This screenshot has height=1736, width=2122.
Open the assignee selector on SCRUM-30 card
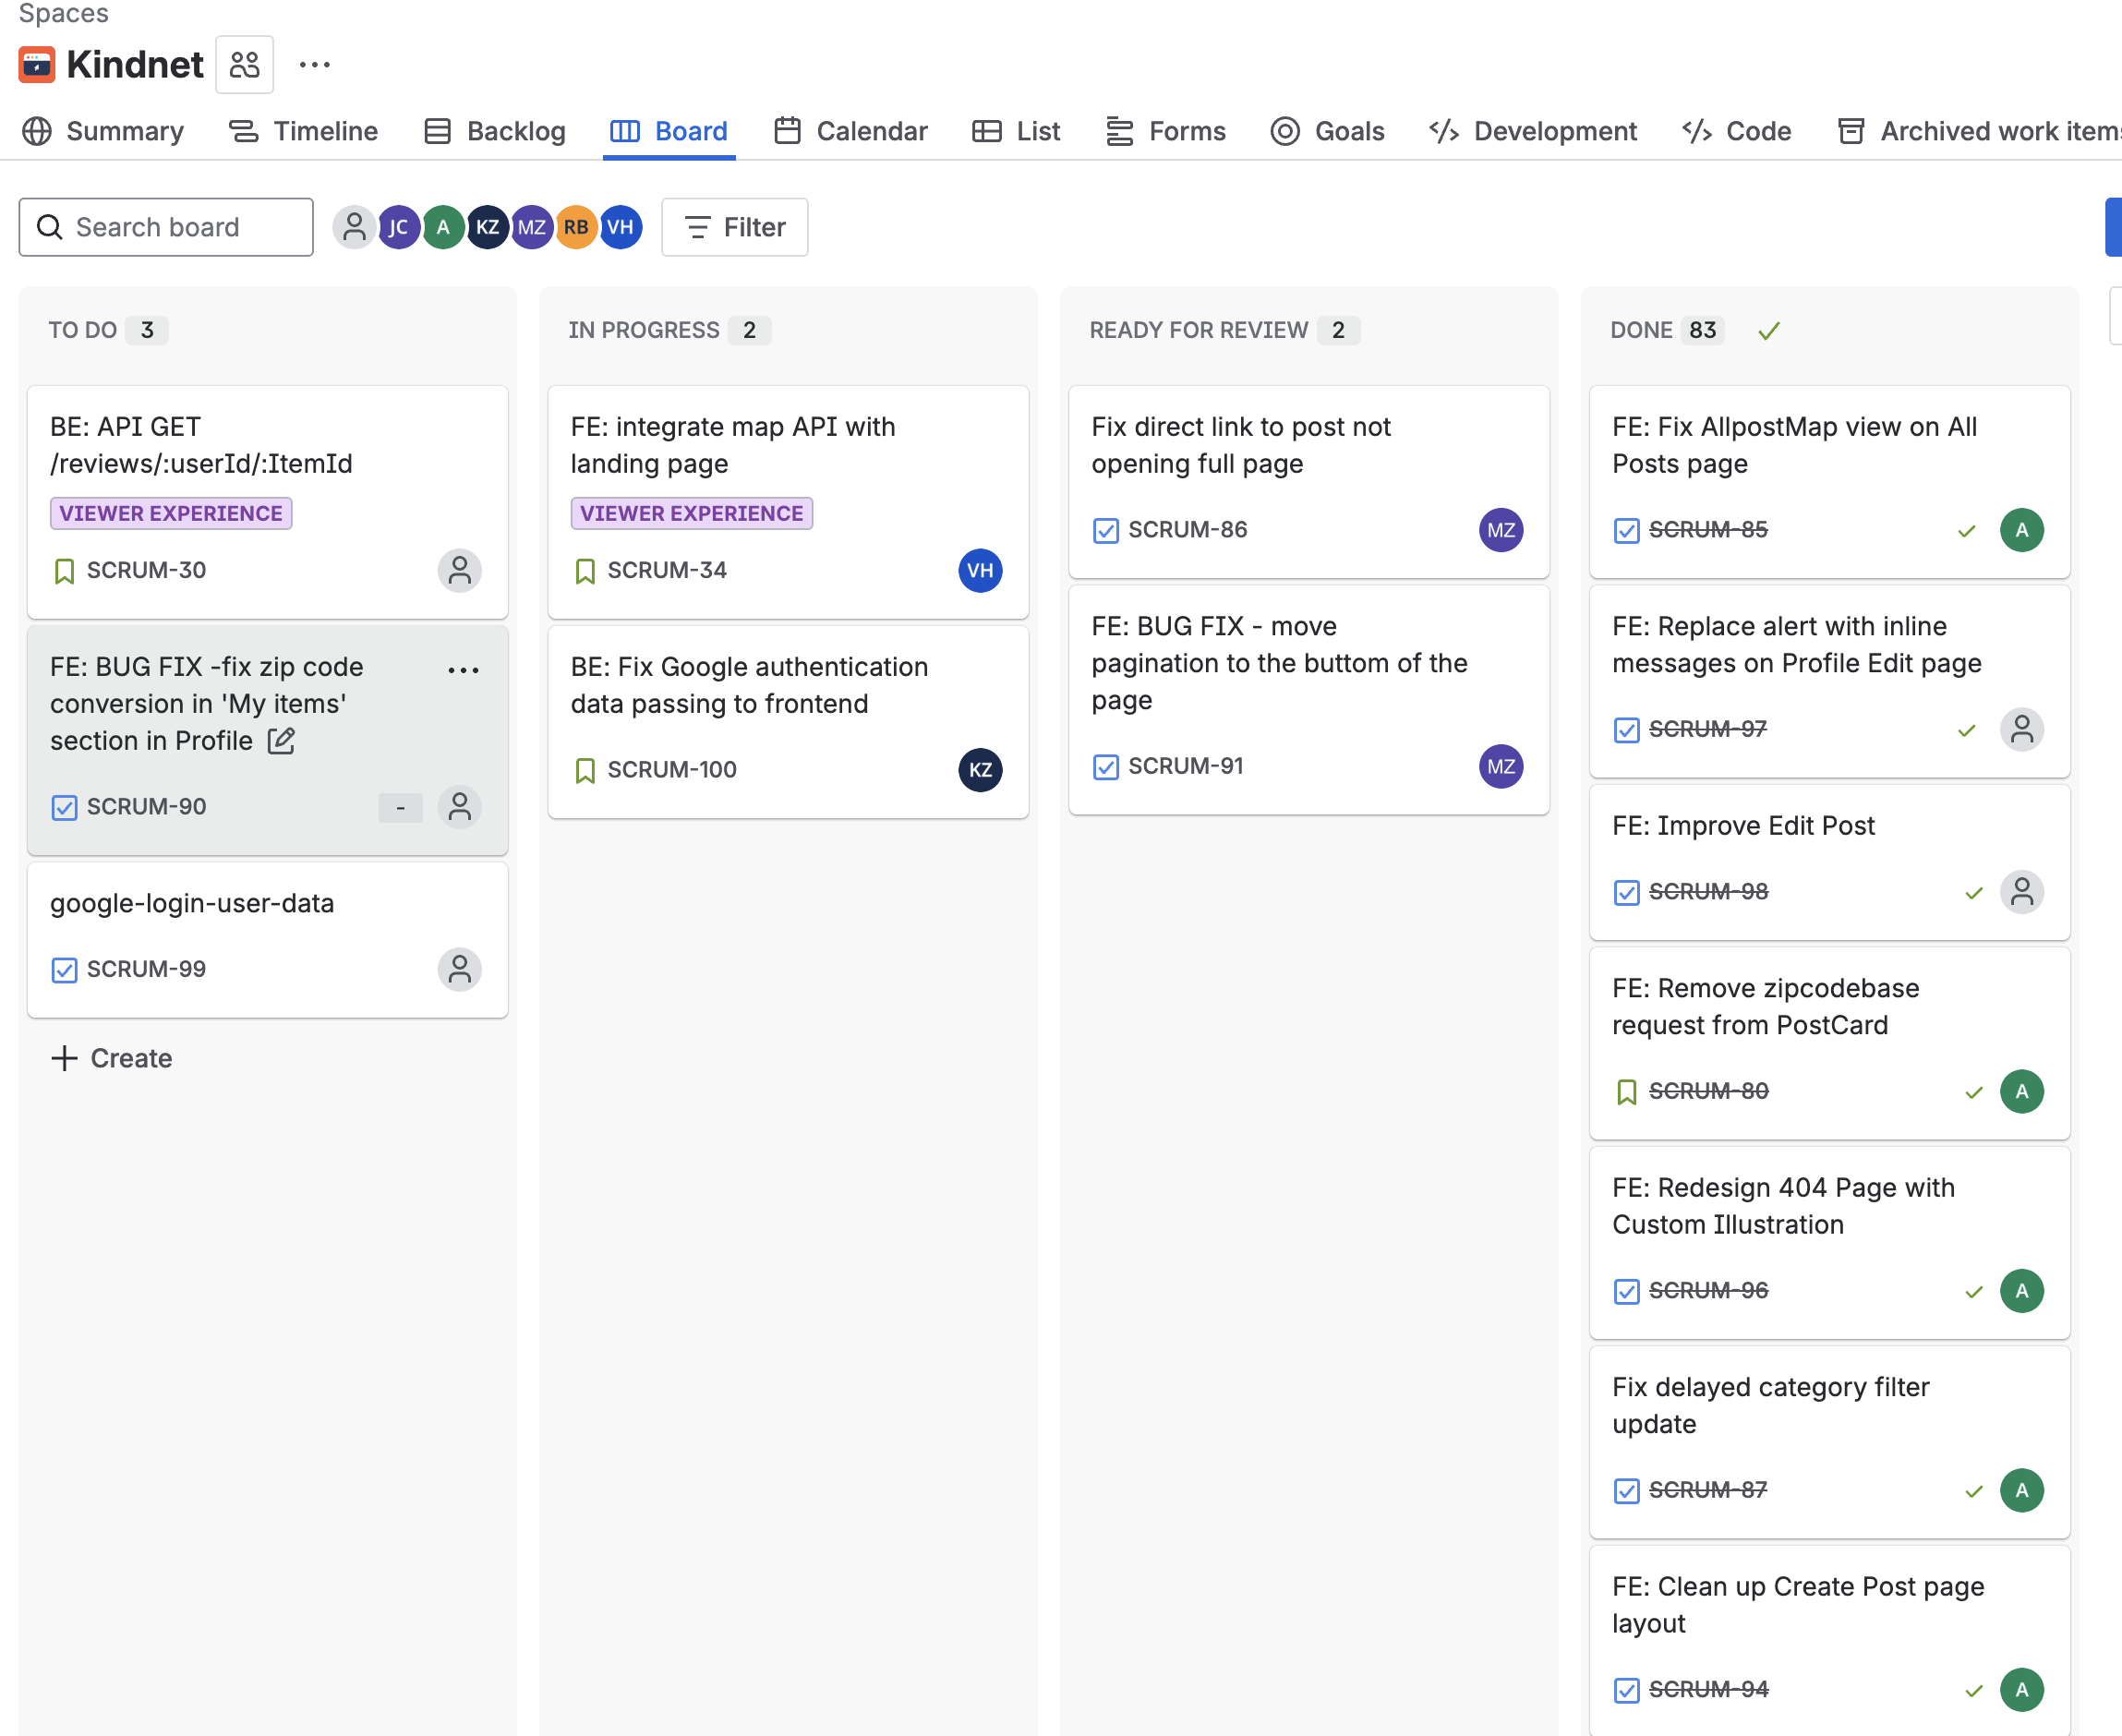pos(459,570)
